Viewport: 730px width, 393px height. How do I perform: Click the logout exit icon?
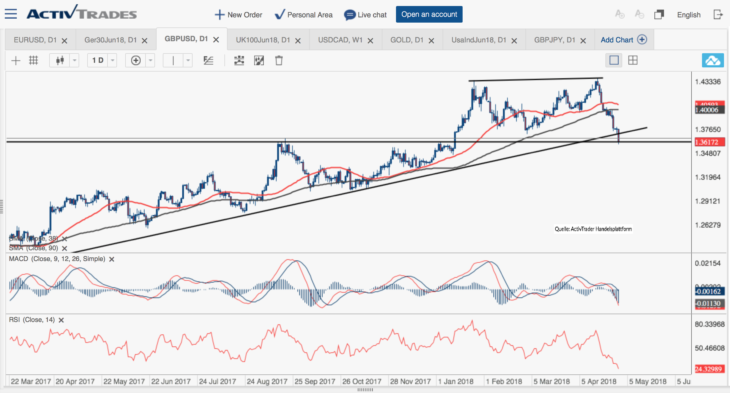tap(718, 14)
